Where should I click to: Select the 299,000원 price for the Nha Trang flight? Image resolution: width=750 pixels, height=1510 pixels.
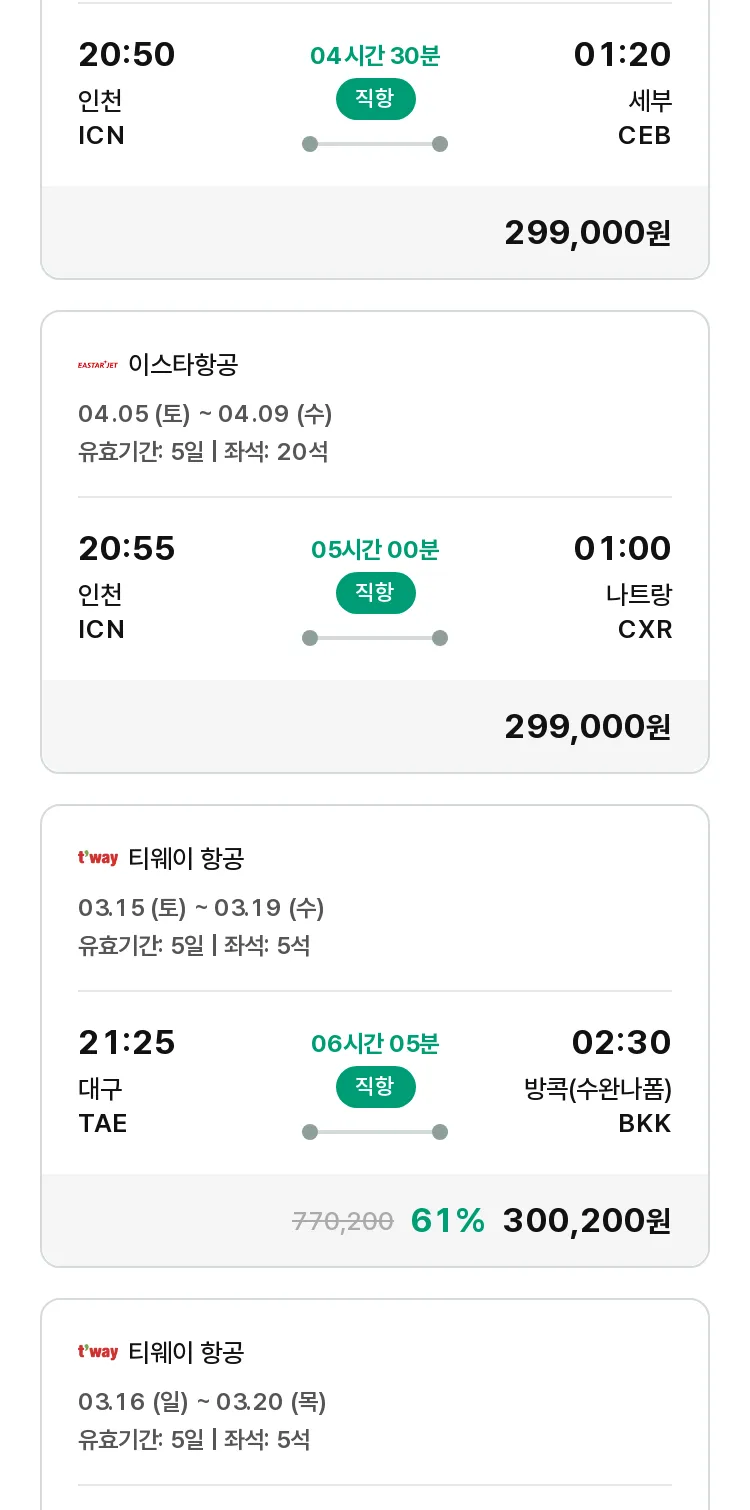pyautogui.click(x=587, y=727)
